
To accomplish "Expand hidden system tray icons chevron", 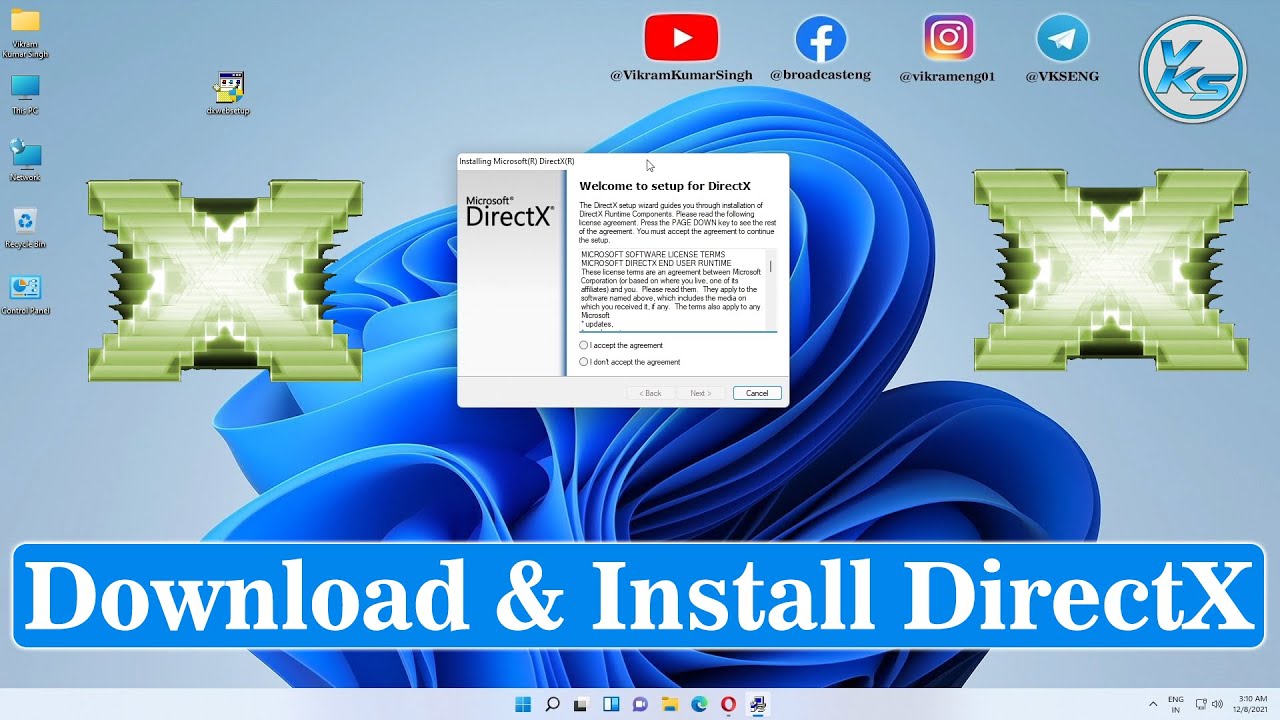I will pos(1153,704).
